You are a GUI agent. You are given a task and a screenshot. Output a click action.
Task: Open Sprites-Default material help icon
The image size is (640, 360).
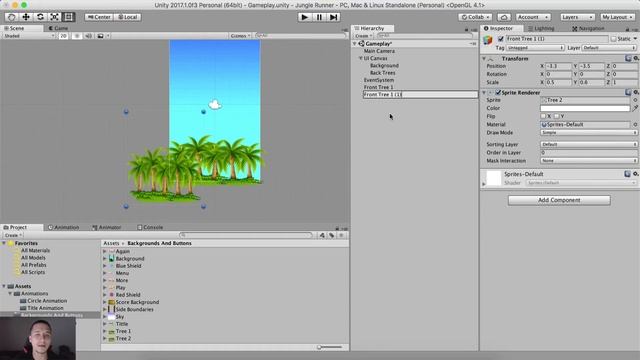point(627,174)
